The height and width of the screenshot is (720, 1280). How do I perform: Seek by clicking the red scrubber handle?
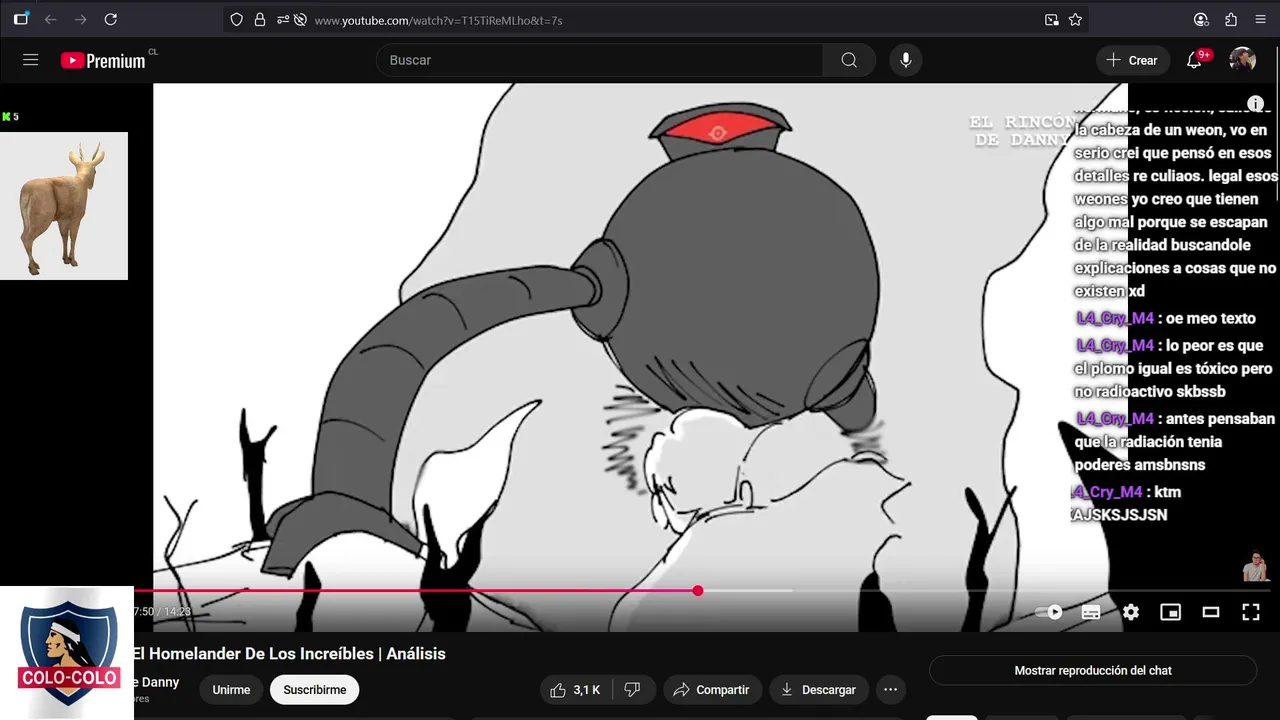pyautogui.click(x=698, y=591)
